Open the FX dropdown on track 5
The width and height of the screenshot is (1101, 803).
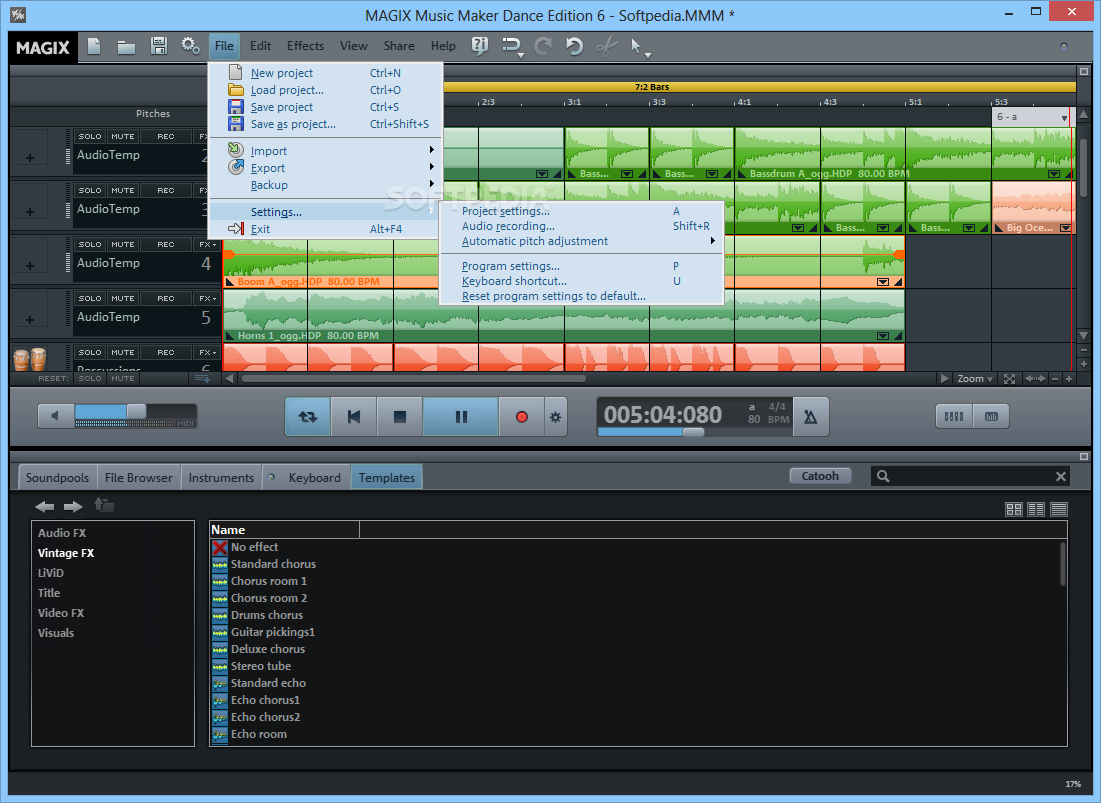click(207, 298)
